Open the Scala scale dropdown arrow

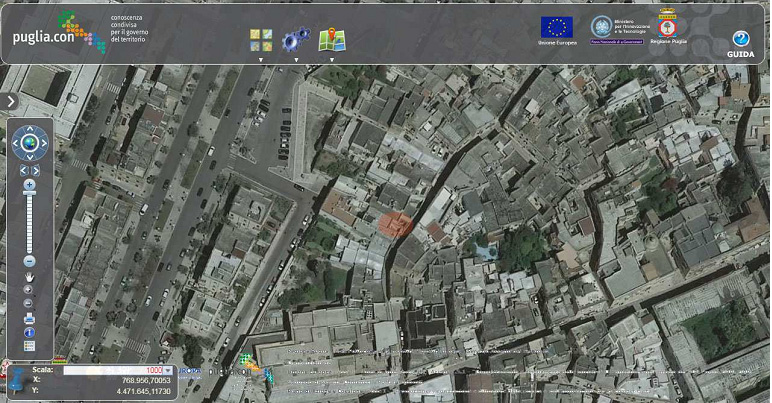(168, 371)
